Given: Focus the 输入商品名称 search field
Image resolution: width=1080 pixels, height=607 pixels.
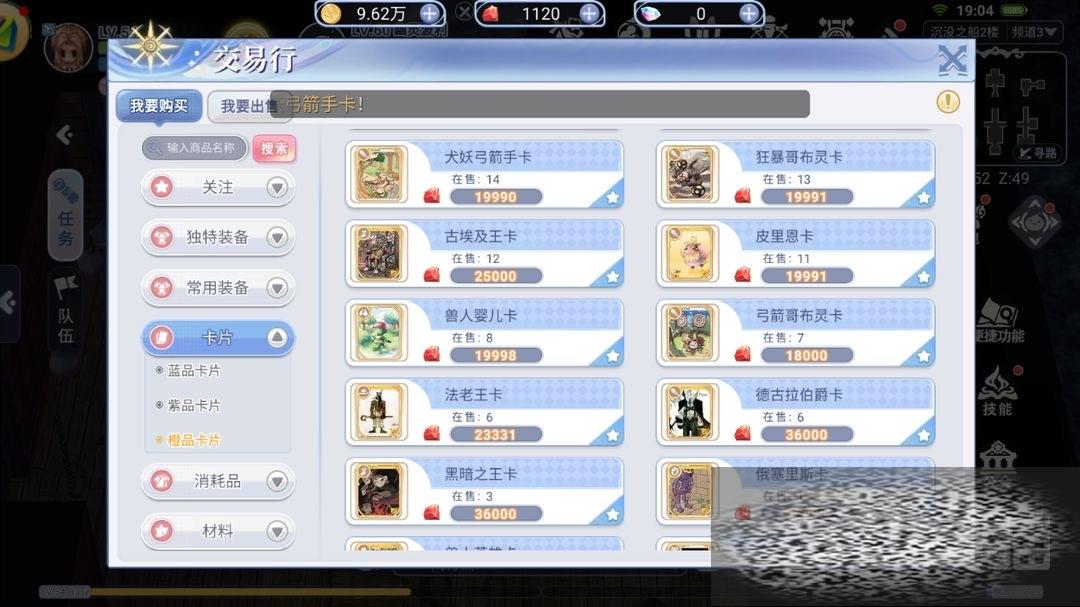Looking at the screenshot, I should pos(194,147).
